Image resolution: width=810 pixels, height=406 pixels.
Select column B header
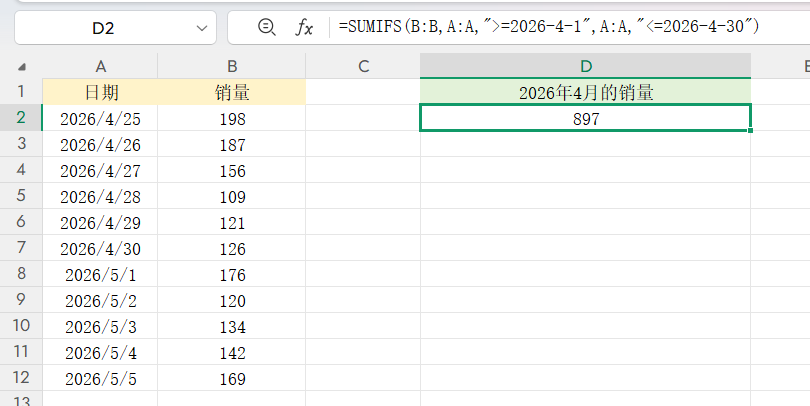coord(232,66)
